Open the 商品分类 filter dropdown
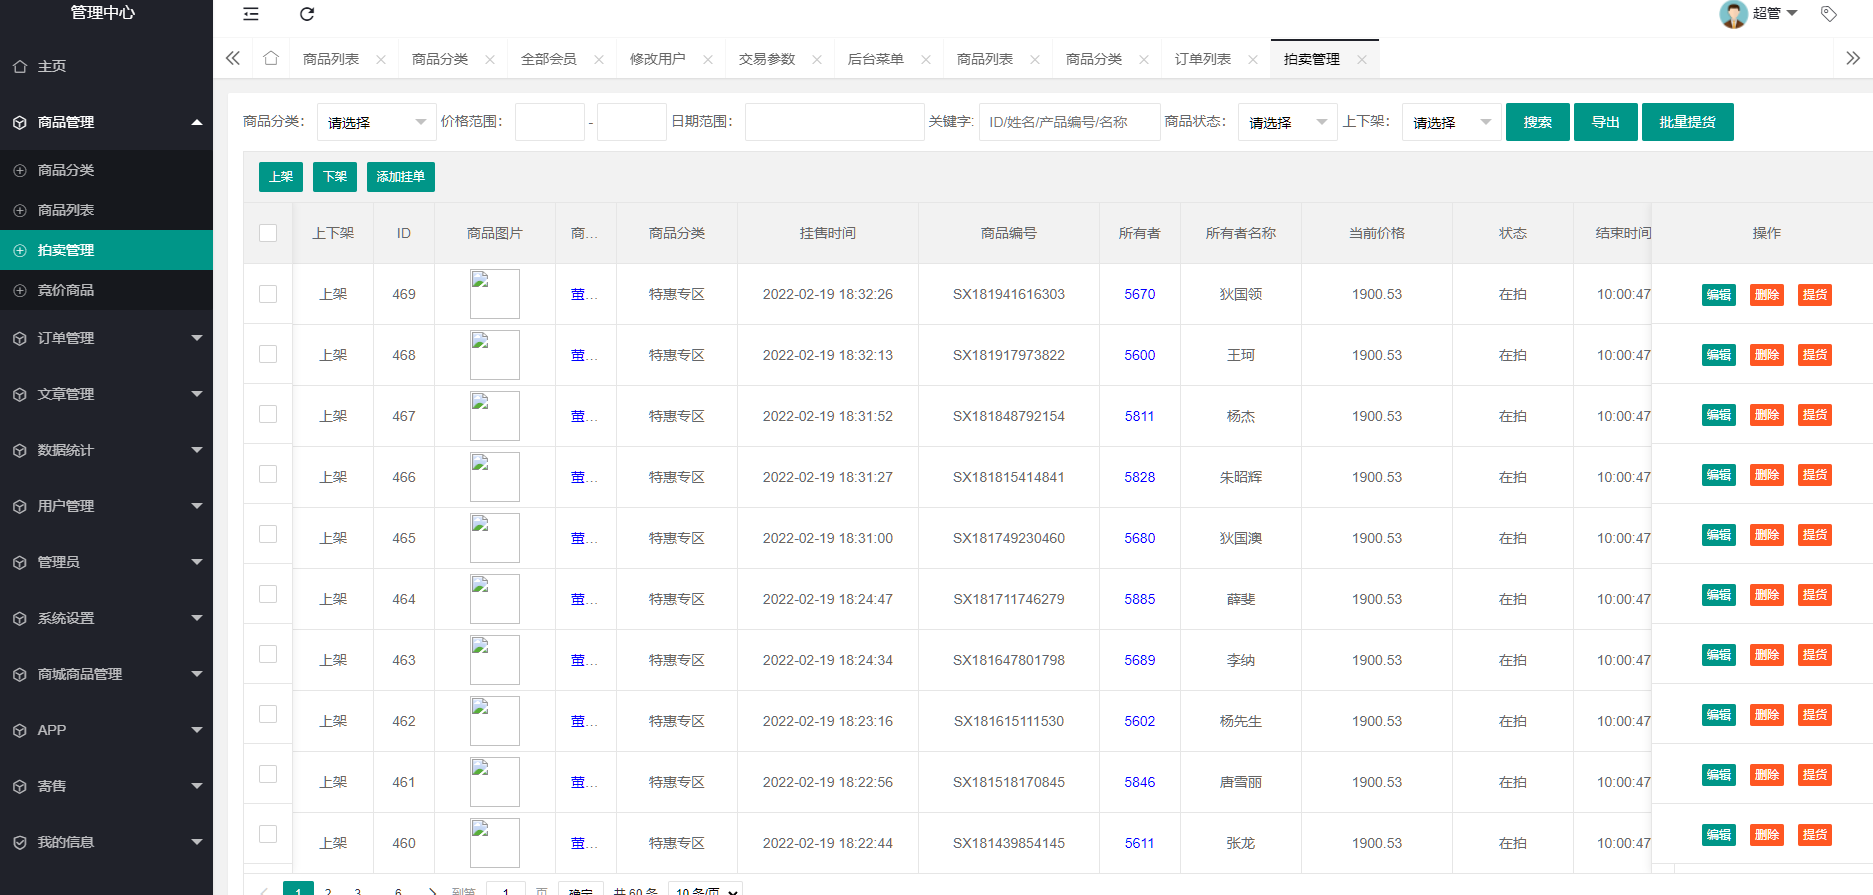The height and width of the screenshot is (895, 1873). [376, 122]
